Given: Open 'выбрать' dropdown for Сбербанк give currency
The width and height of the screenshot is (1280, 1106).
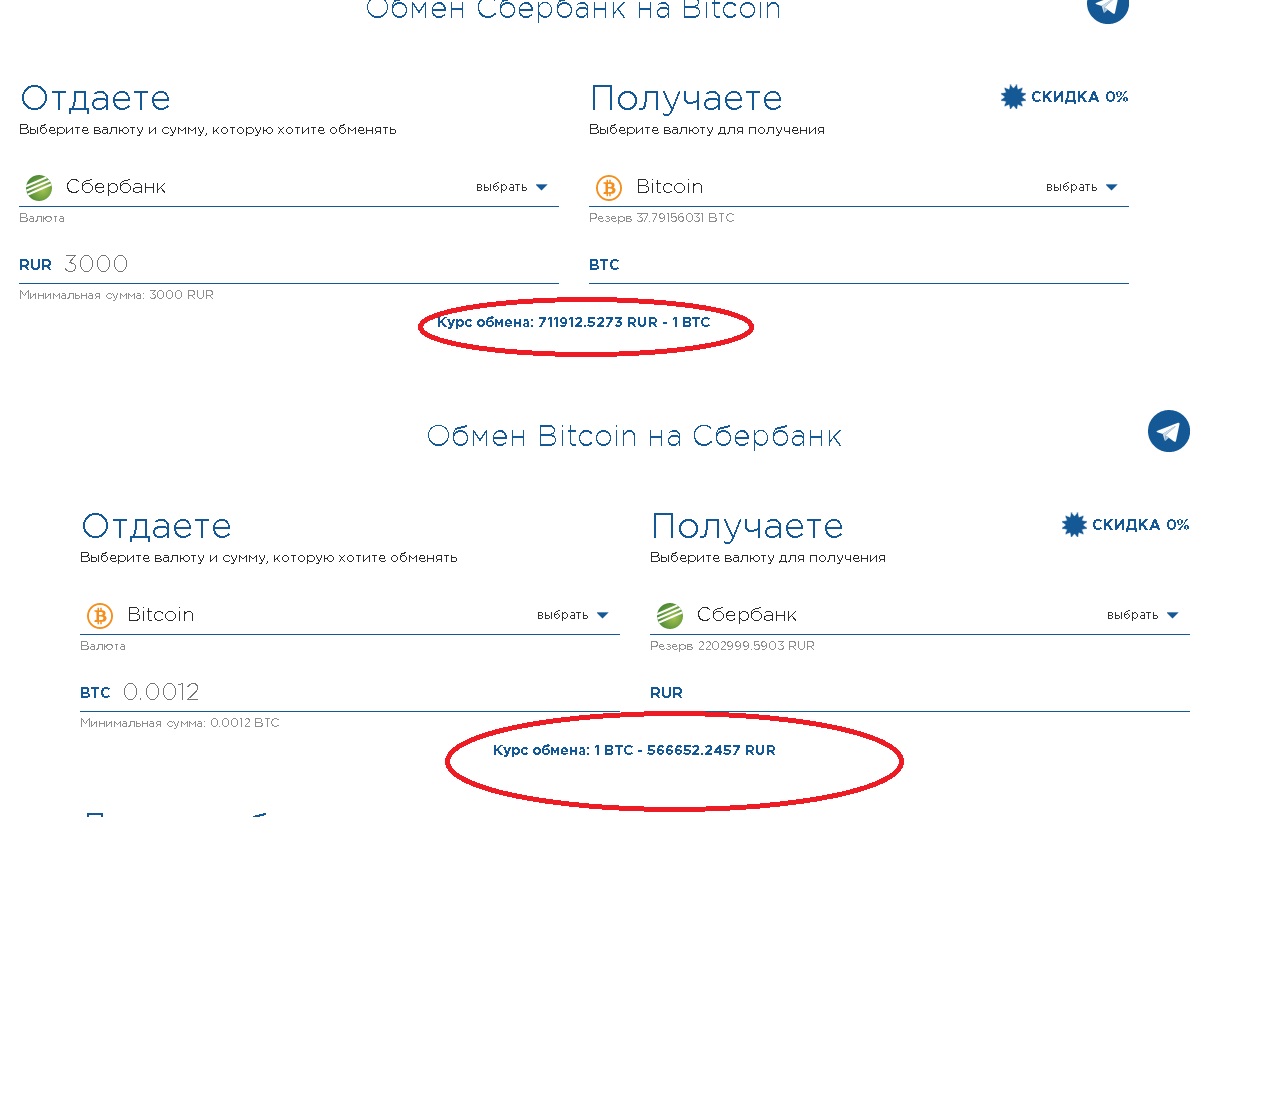Looking at the screenshot, I should pos(512,187).
